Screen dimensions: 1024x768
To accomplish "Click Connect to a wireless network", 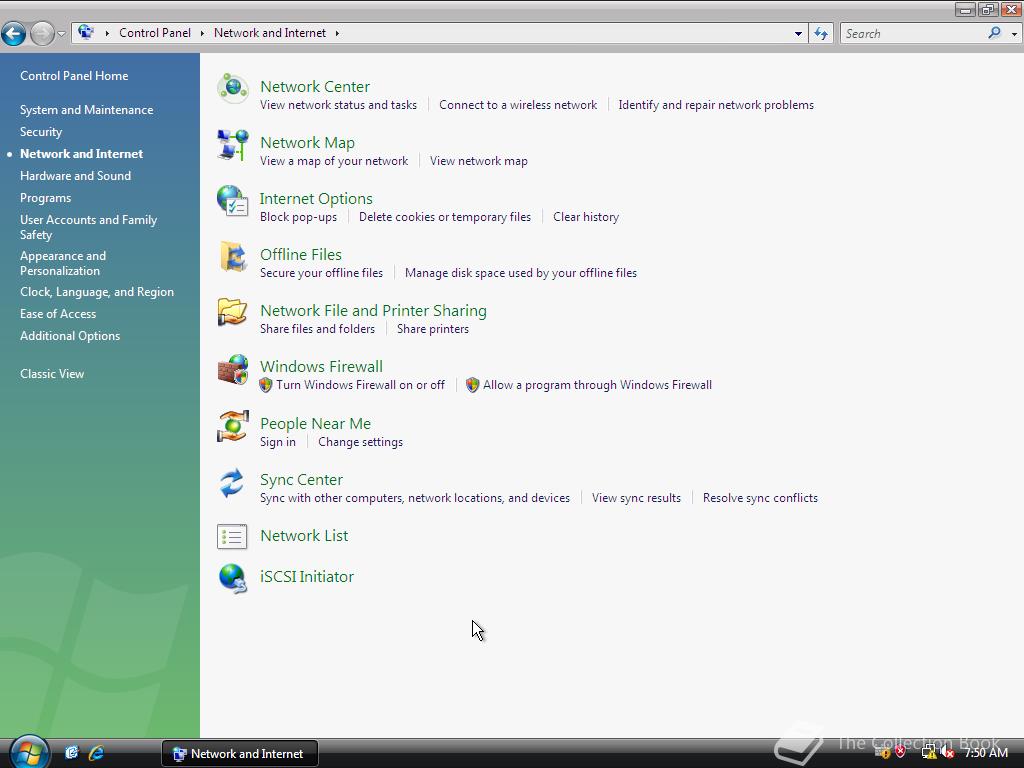I will coord(518,105).
